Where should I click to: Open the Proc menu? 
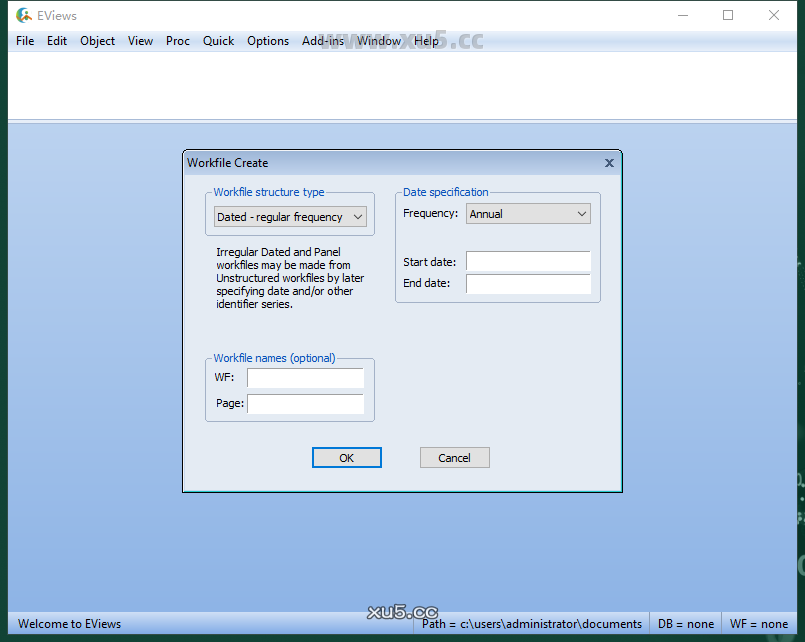pyautogui.click(x=178, y=41)
